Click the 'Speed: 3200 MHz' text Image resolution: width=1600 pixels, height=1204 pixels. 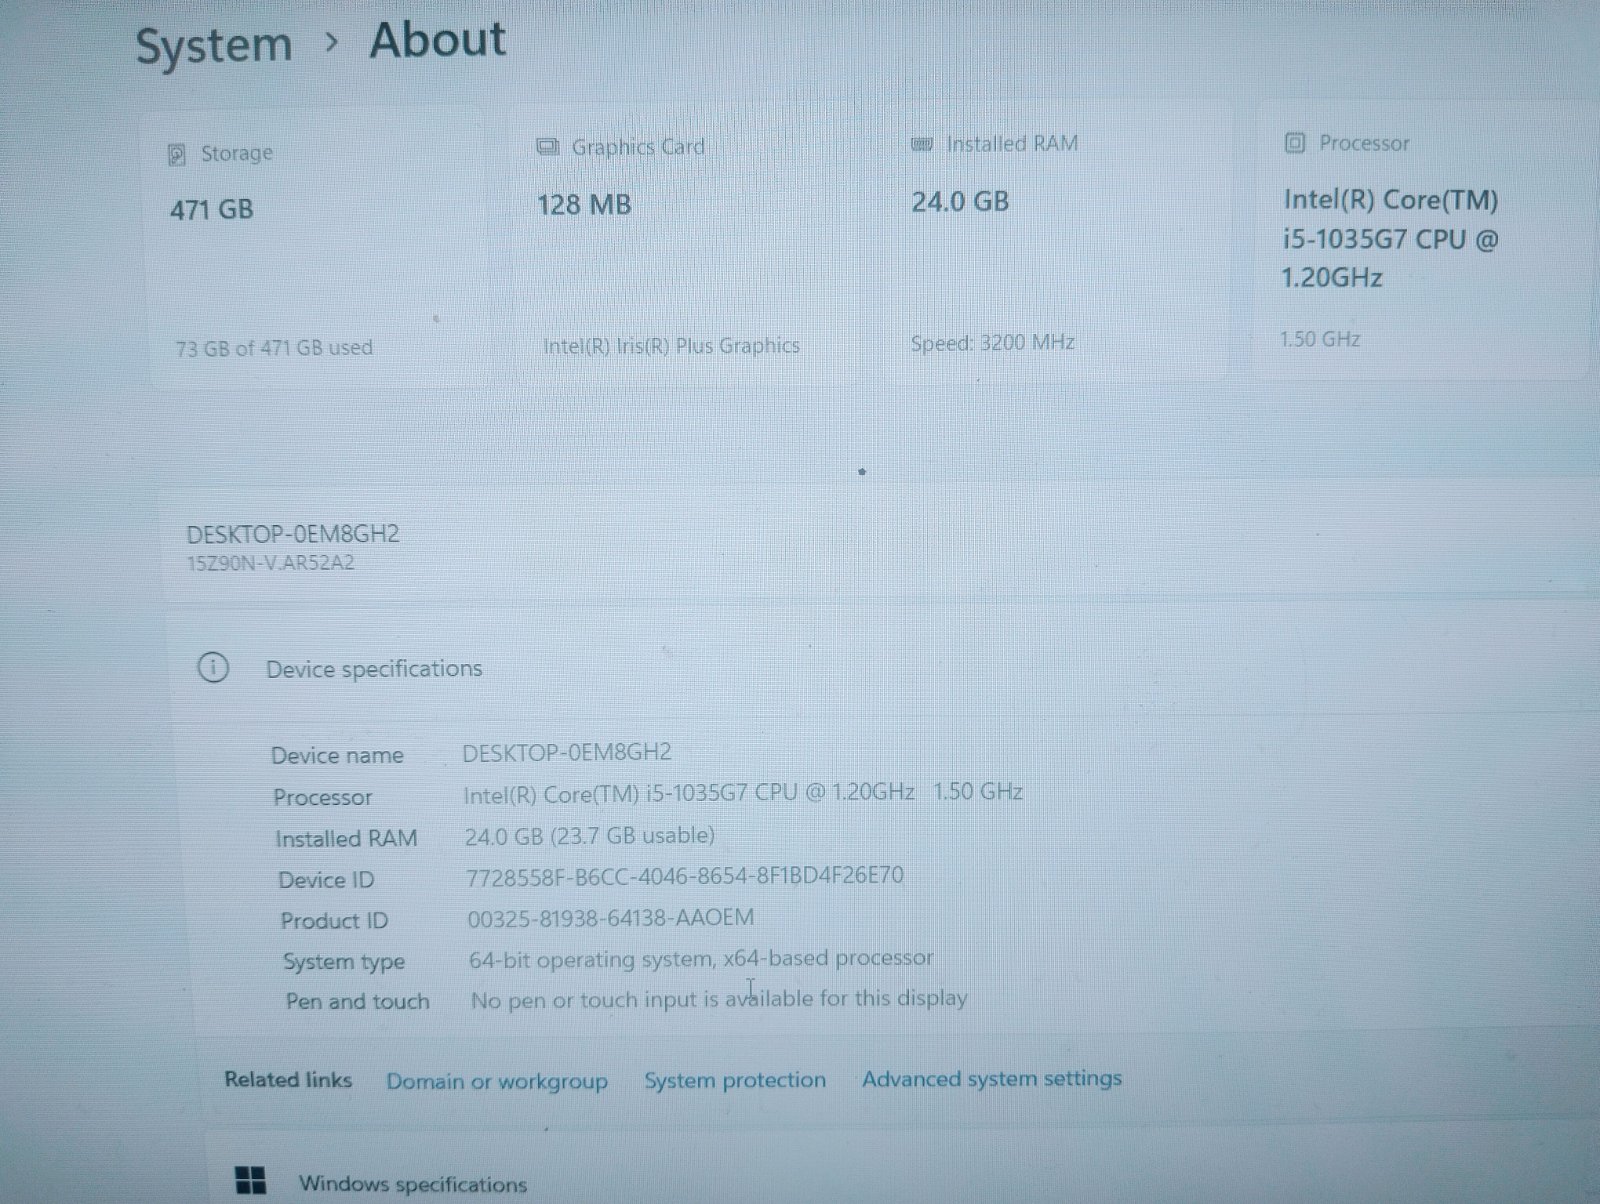pos(993,343)
